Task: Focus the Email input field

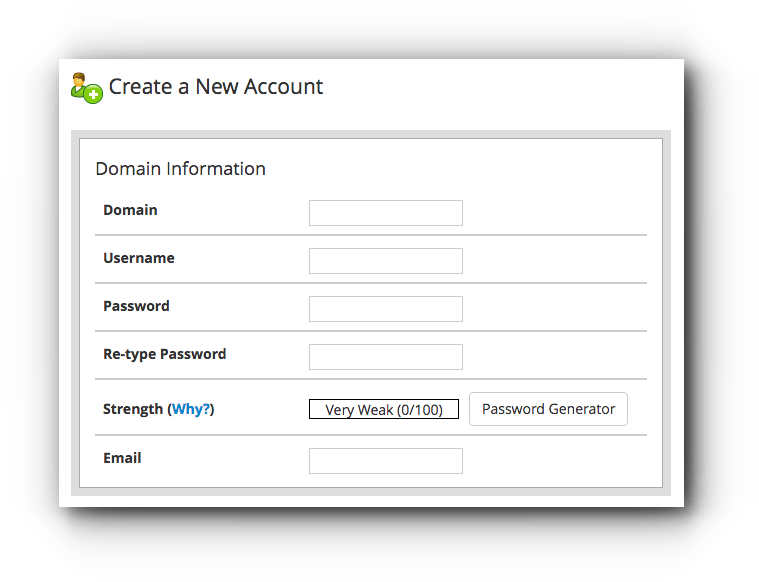Action: click(x=386, y=461)
